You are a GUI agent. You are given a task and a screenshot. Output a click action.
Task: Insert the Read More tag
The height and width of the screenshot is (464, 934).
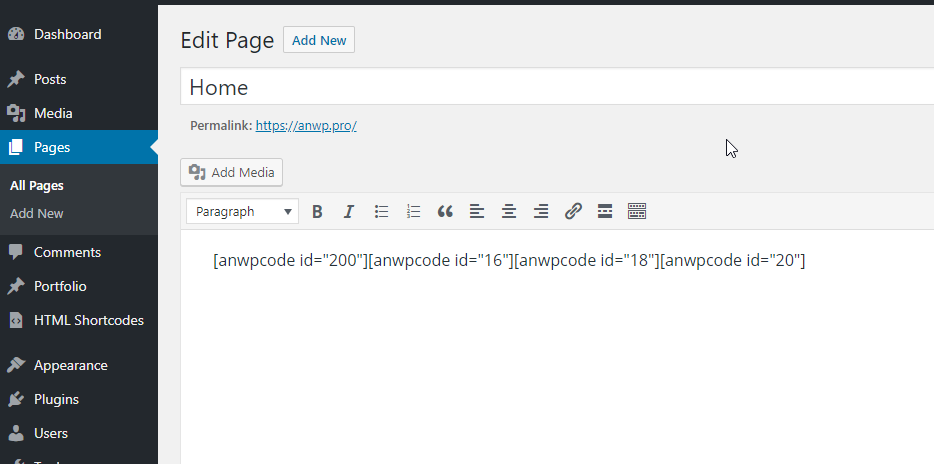[x=605, y=211]
